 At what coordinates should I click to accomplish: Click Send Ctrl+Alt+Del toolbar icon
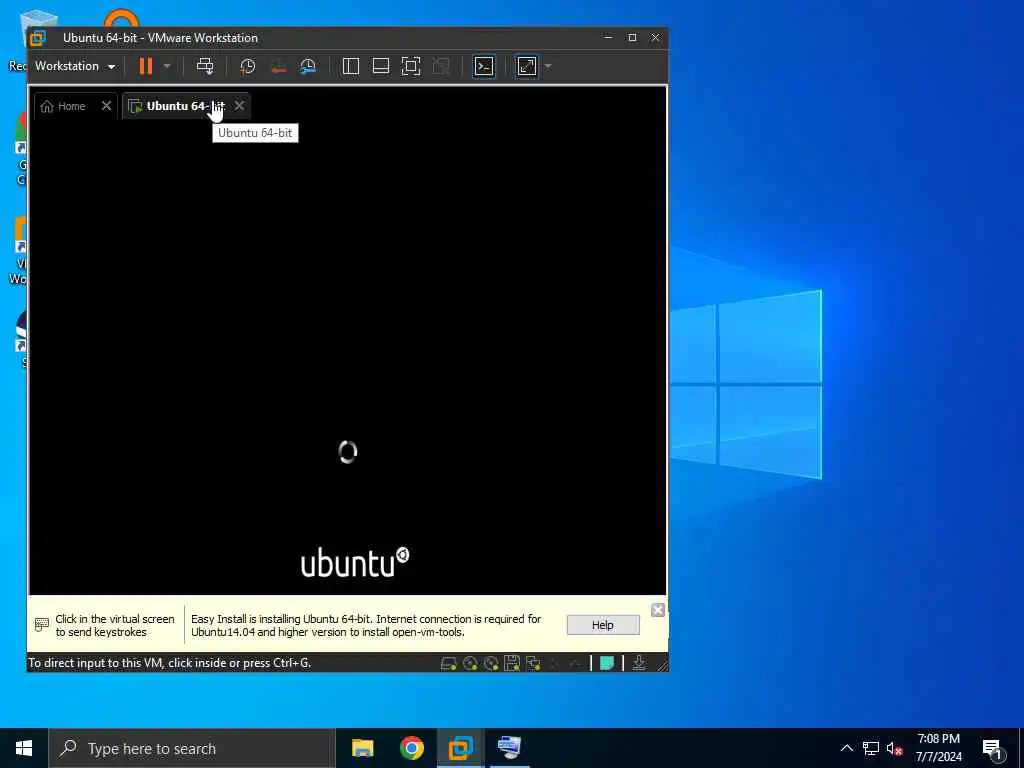[x=205, y=66]
